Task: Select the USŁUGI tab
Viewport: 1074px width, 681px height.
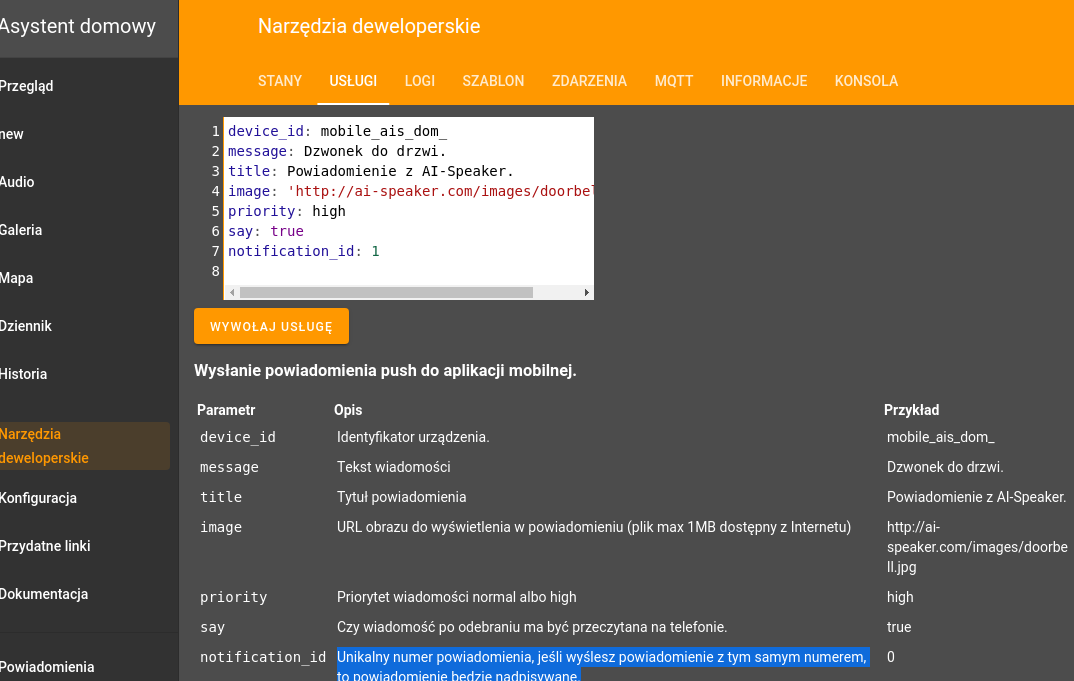Action: [x=353, y=81]
